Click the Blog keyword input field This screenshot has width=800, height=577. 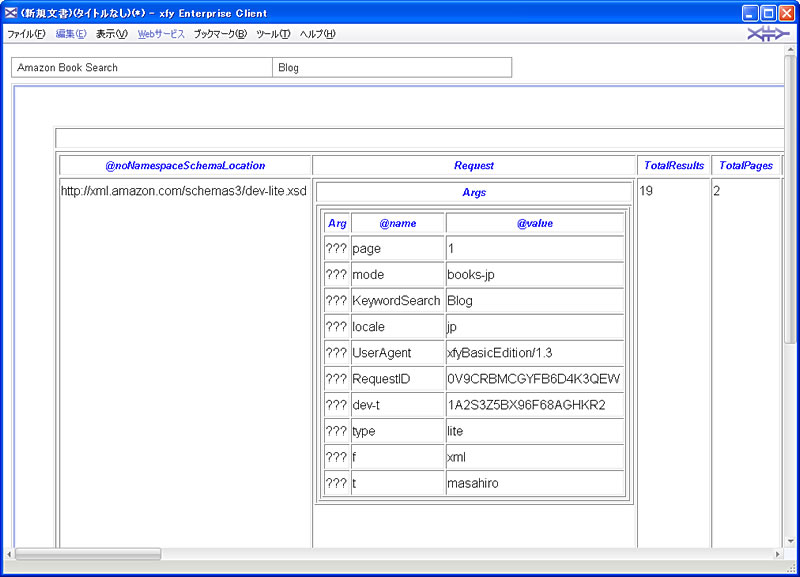391,68
